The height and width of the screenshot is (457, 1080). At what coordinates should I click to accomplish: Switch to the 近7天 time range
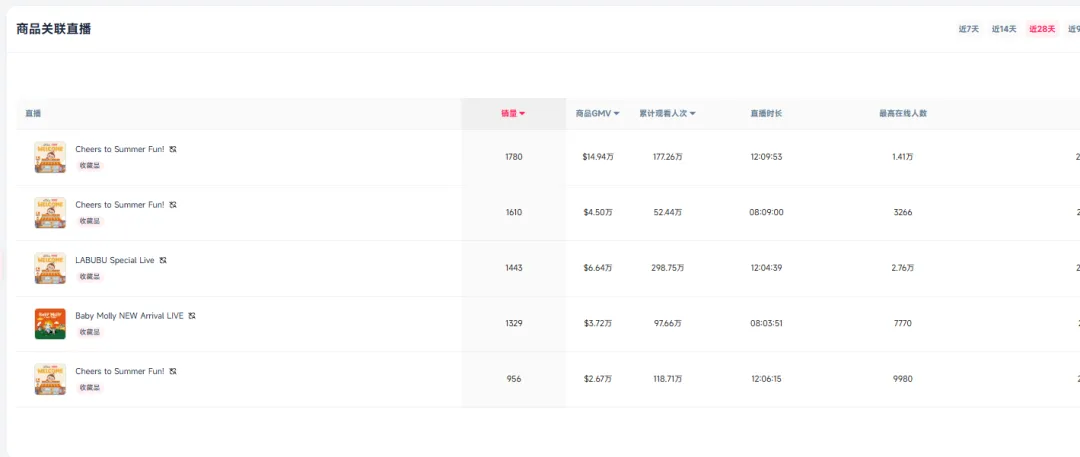(x=968, y=29)
